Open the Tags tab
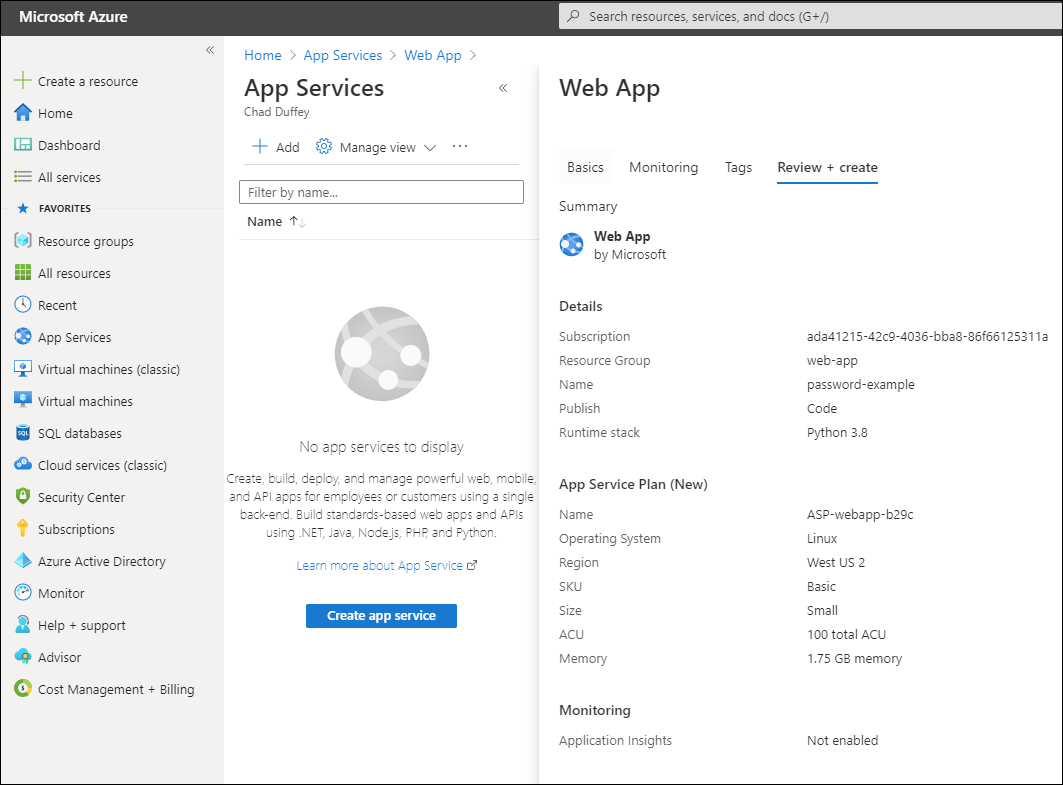The image size is (1063, 785). (738, 167)
